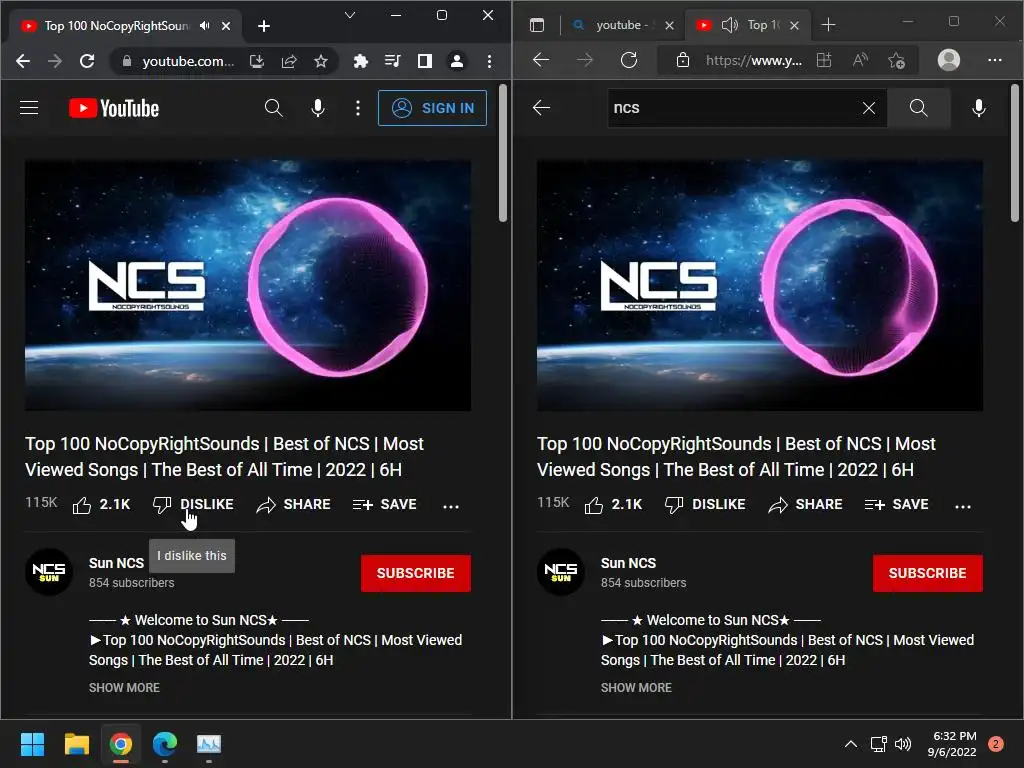
Task: Close the Top 100 NoCopyRightSounds Chrome tab
Action: pos(226,26)
